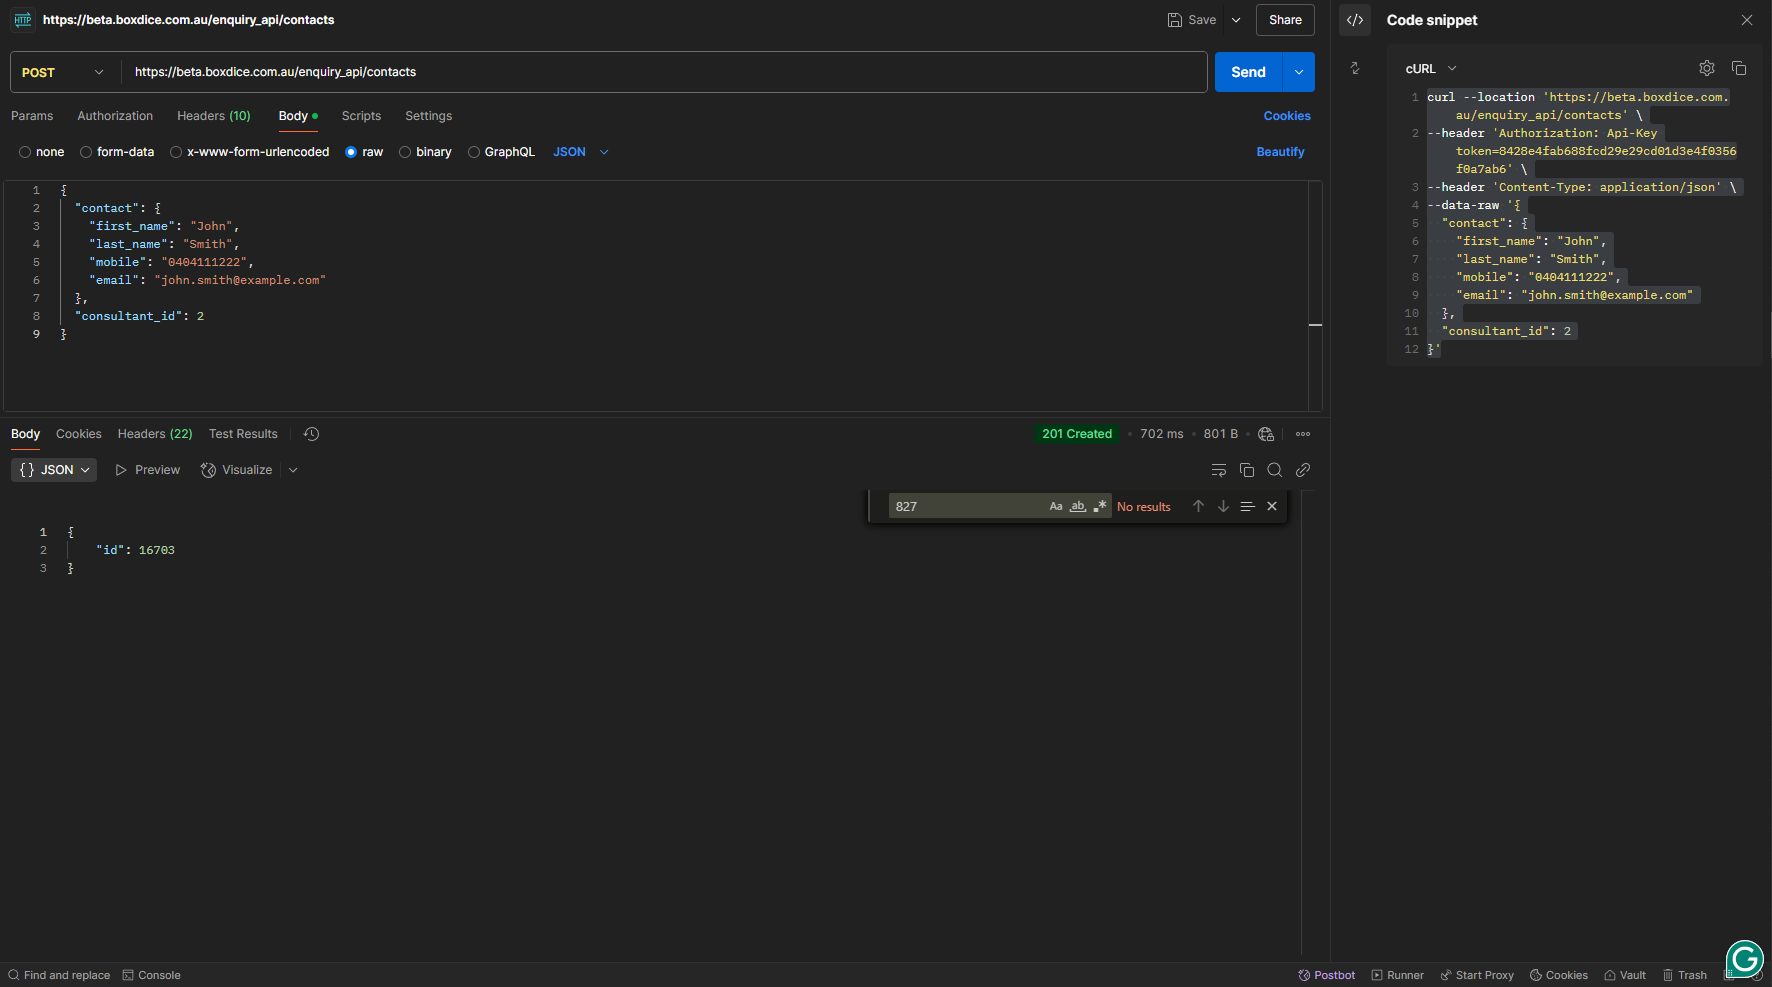Open the code snippet panel icon
1772x987 pixels.
click(1355, 20)
